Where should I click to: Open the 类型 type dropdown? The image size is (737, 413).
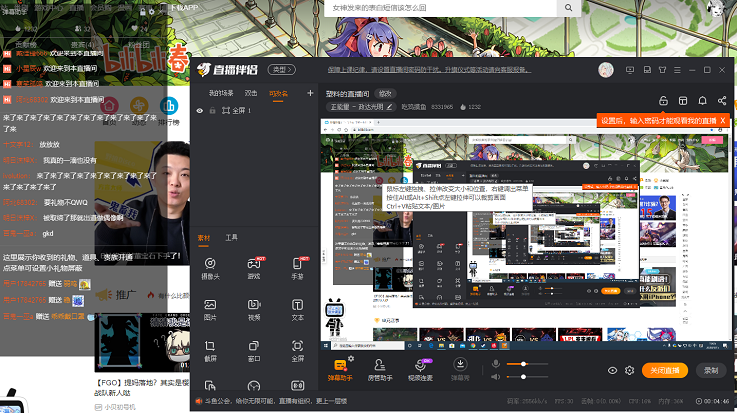pyautogui.click(x=284, y=70)
